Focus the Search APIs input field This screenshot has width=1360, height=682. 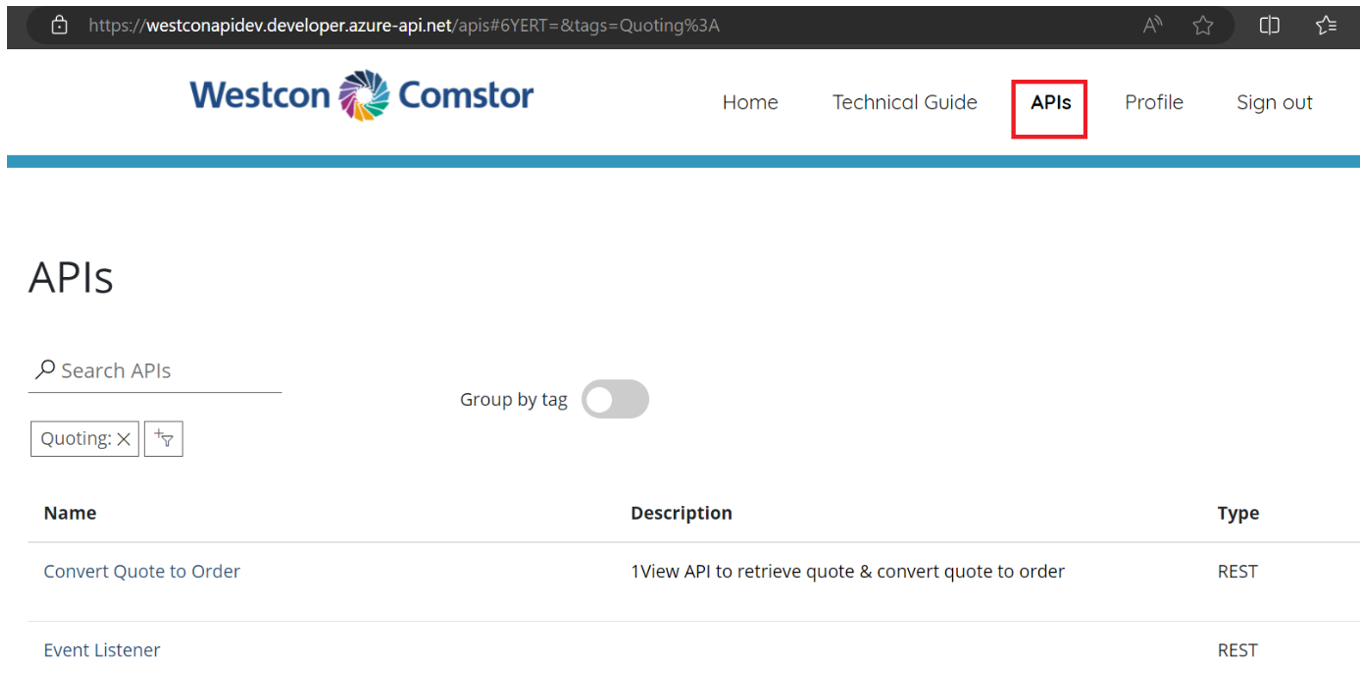pos(165,371)
